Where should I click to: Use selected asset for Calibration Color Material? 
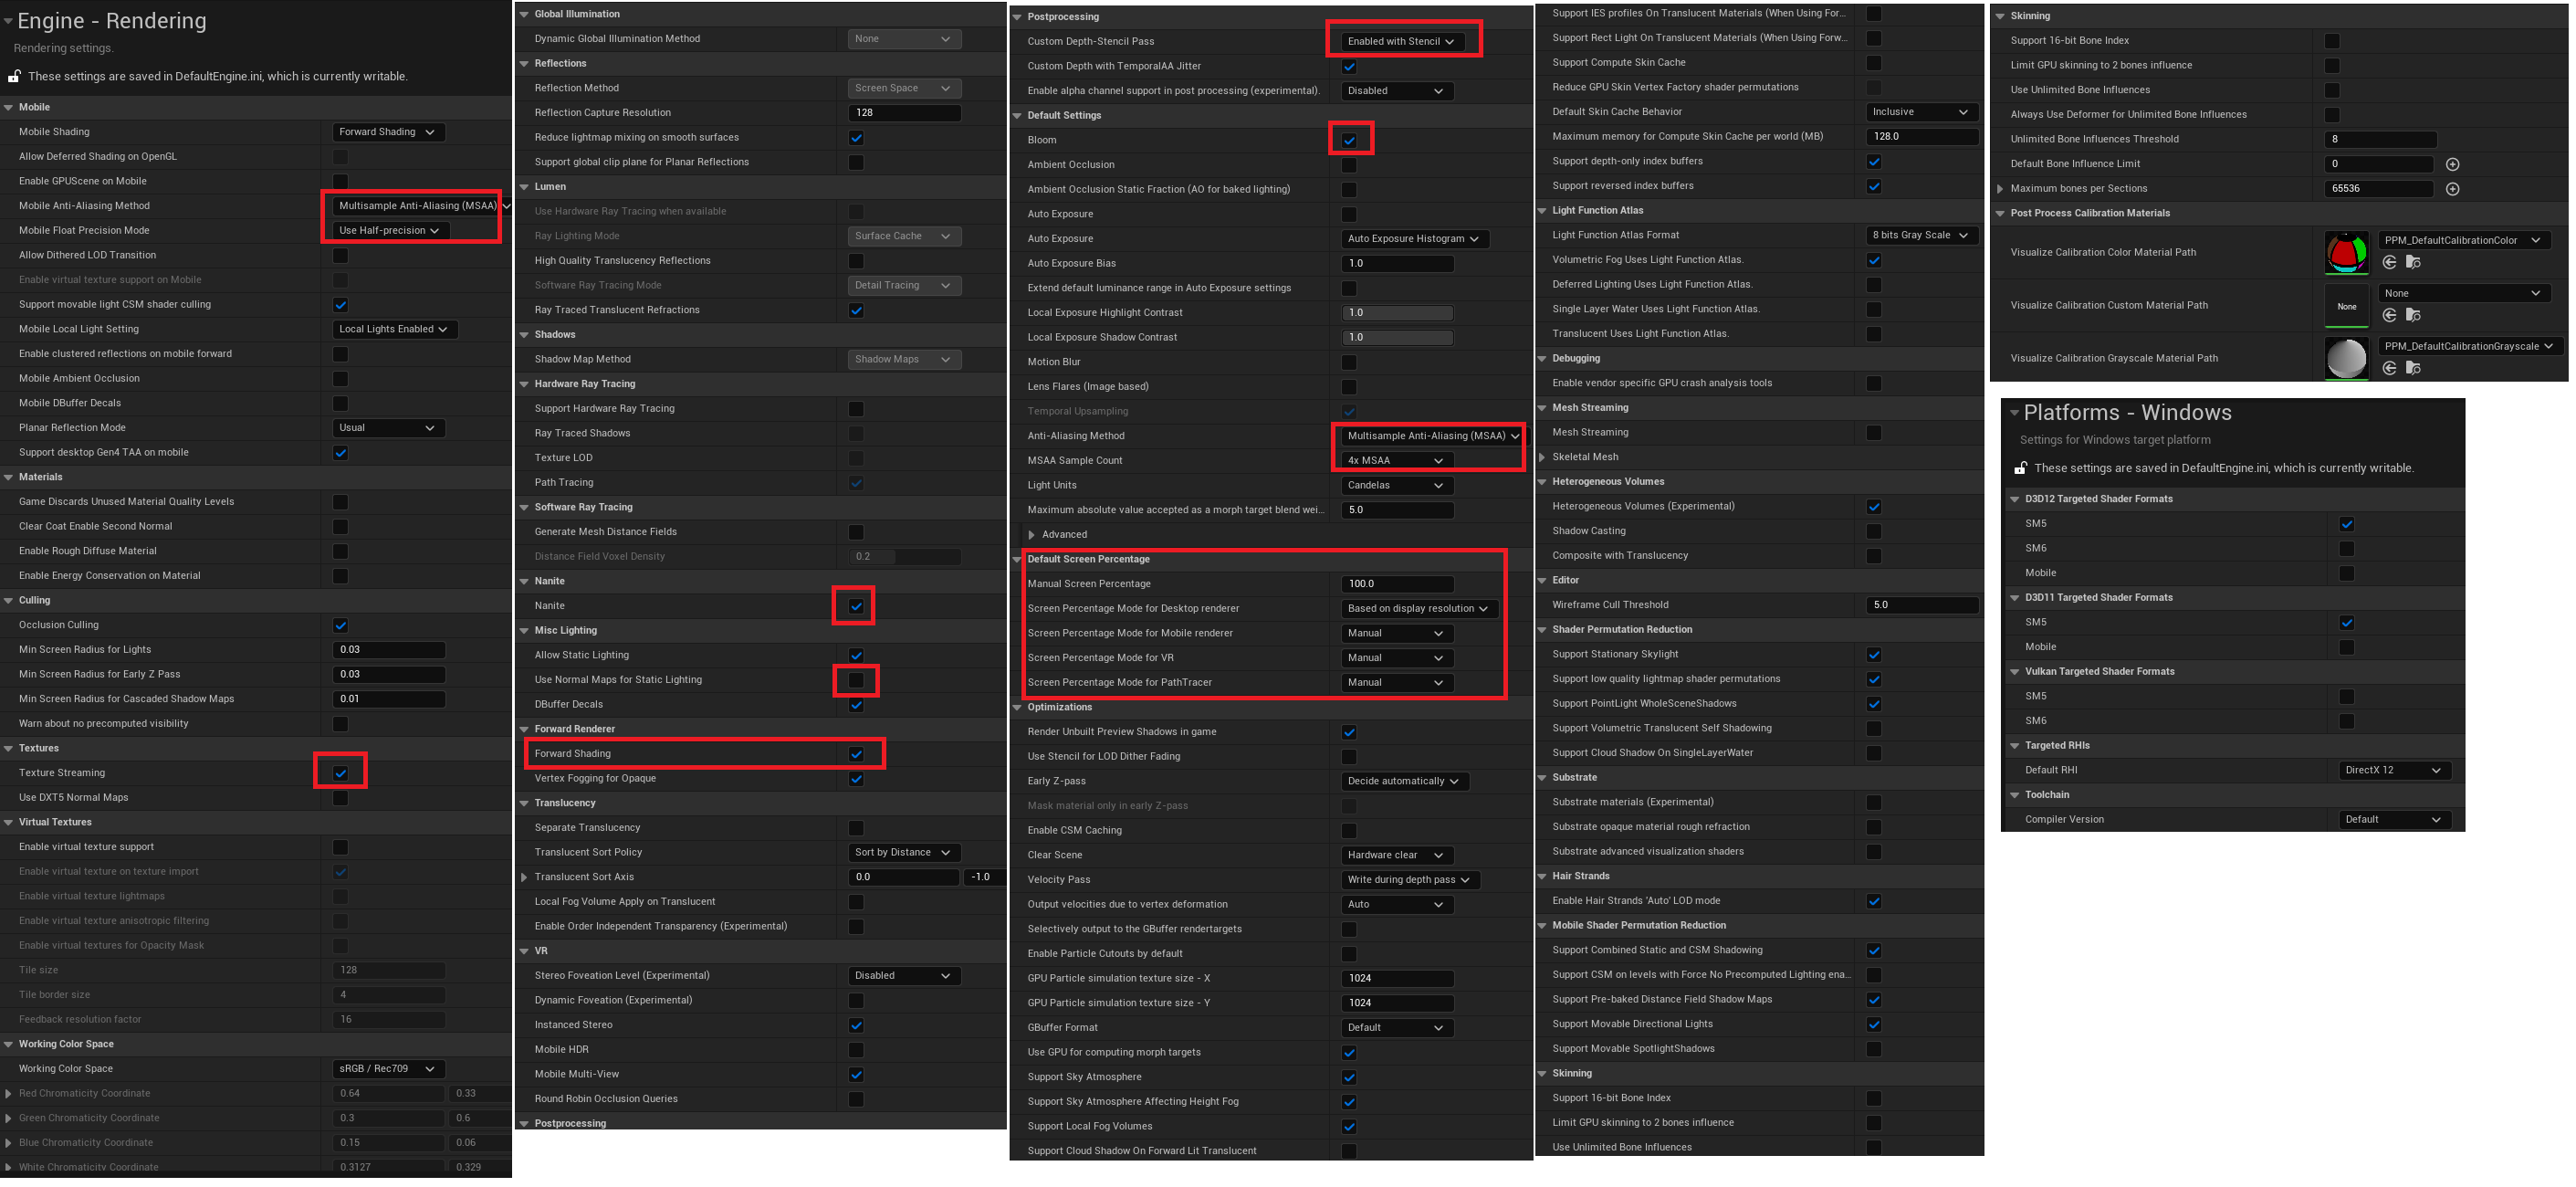pos(2389,262)
